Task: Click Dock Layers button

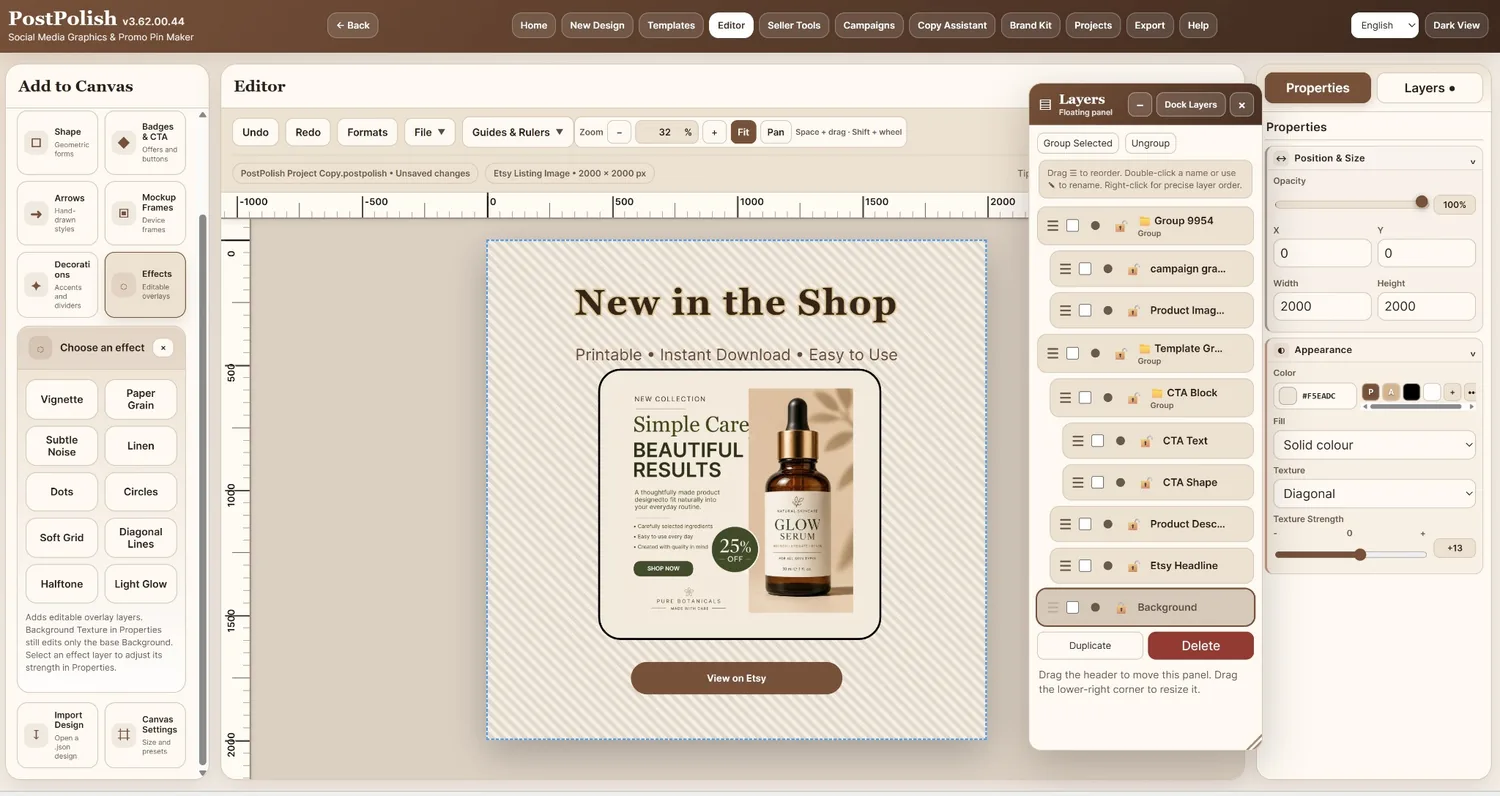Action: click(1190, 104)
